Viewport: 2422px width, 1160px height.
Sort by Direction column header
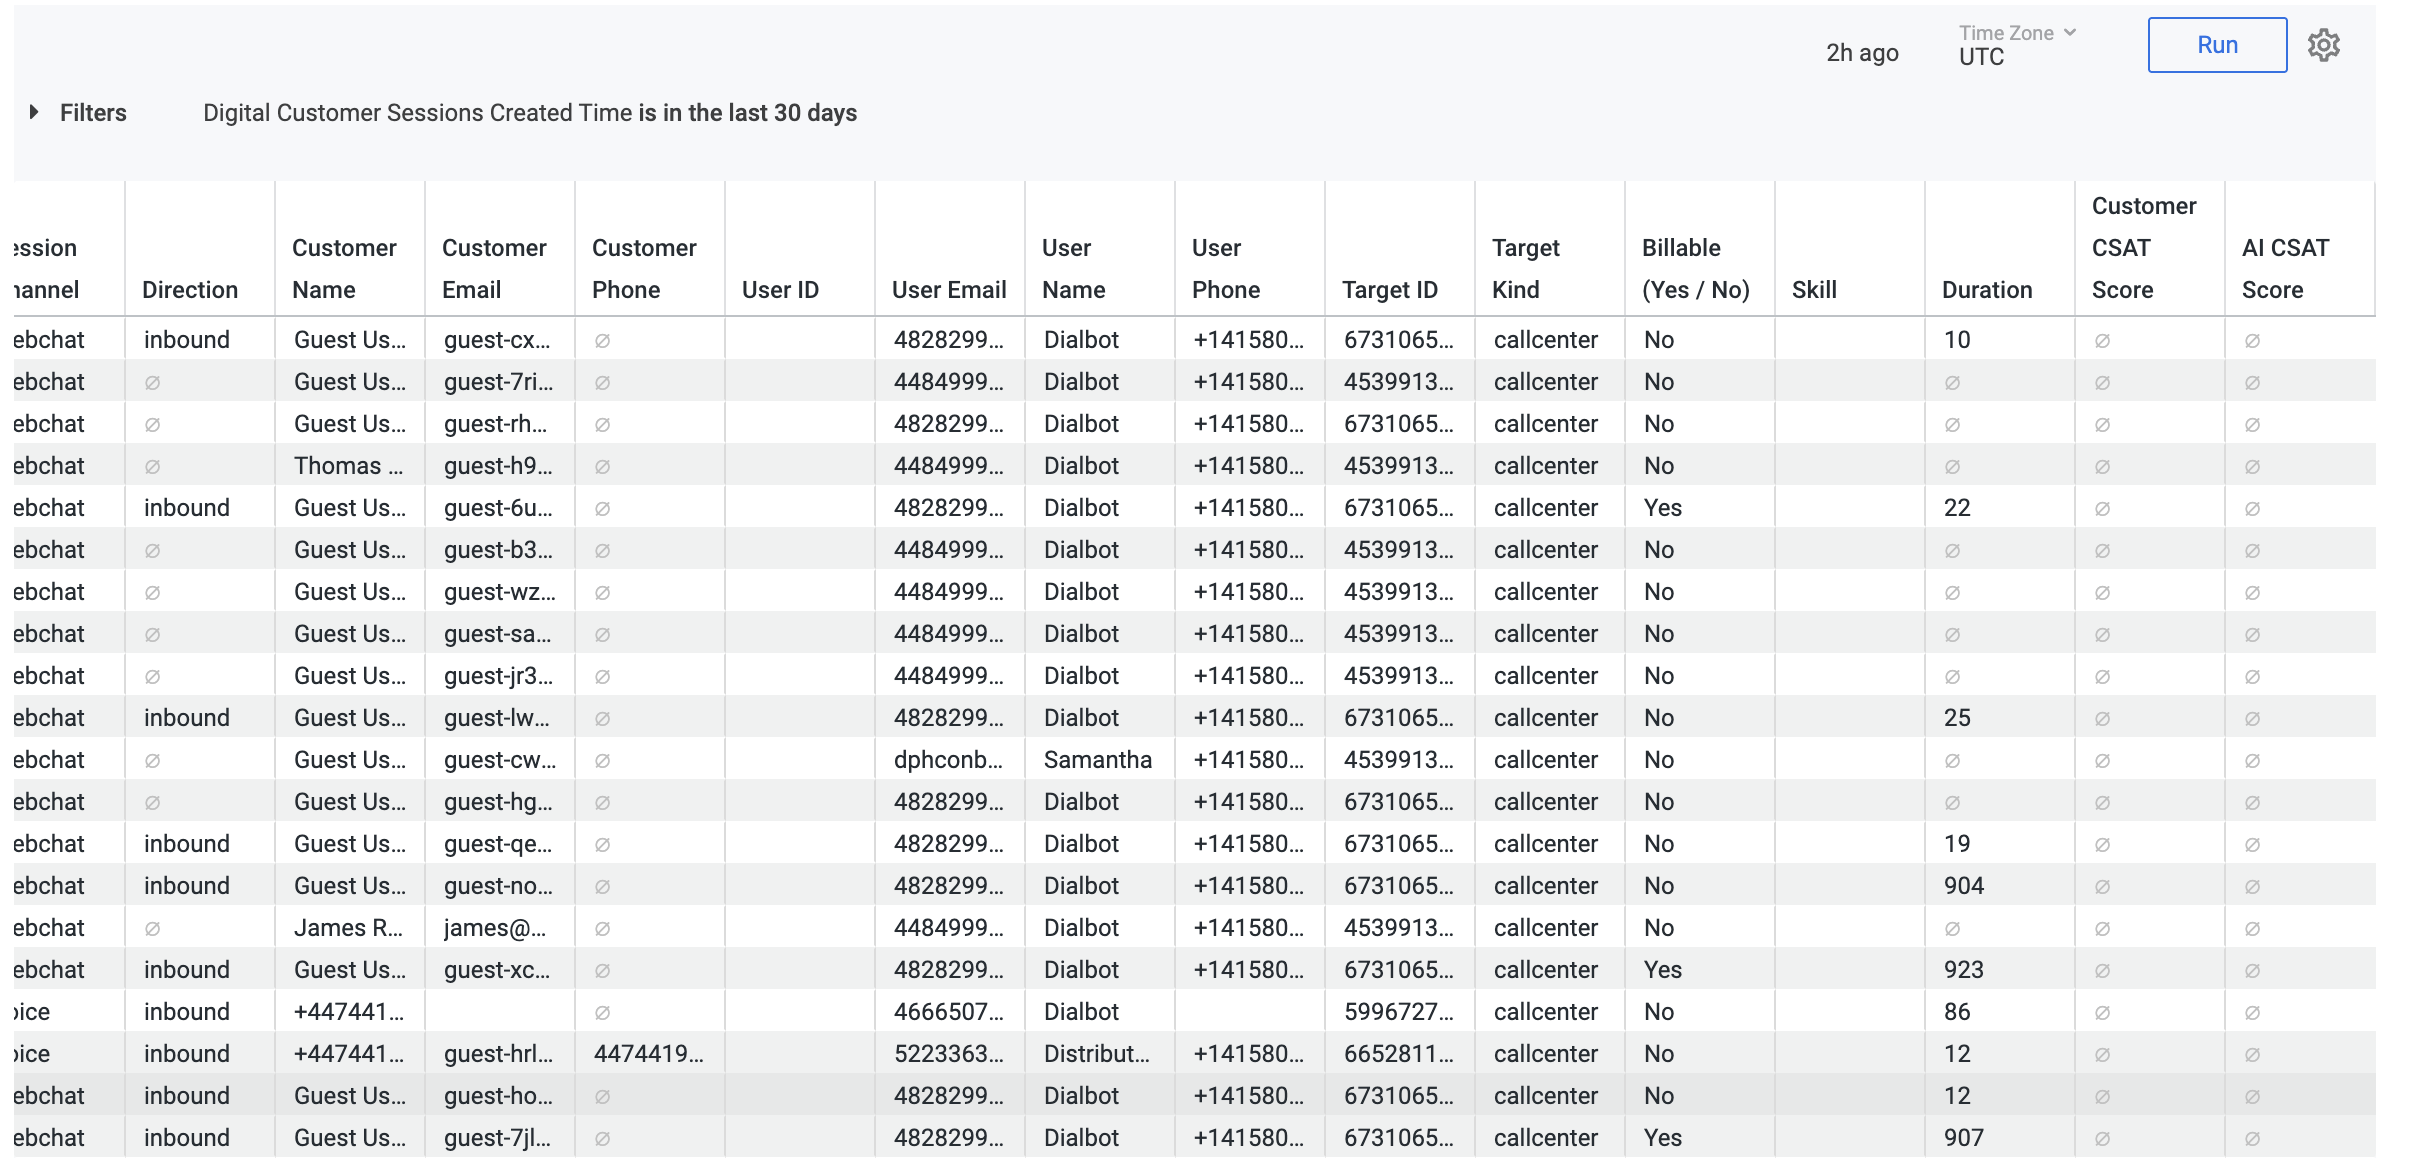pyautogui.click(x=190, y=290)
